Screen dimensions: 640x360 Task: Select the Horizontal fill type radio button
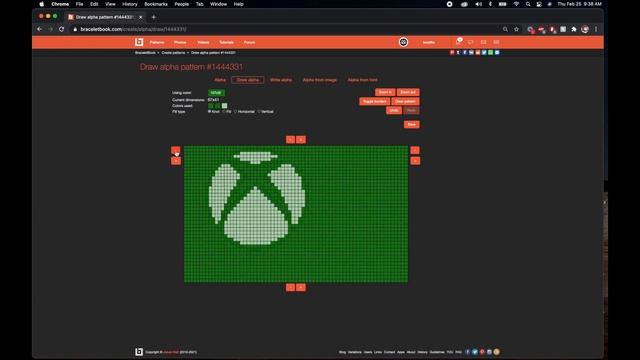pyautogui.click(x=236, y=111)
